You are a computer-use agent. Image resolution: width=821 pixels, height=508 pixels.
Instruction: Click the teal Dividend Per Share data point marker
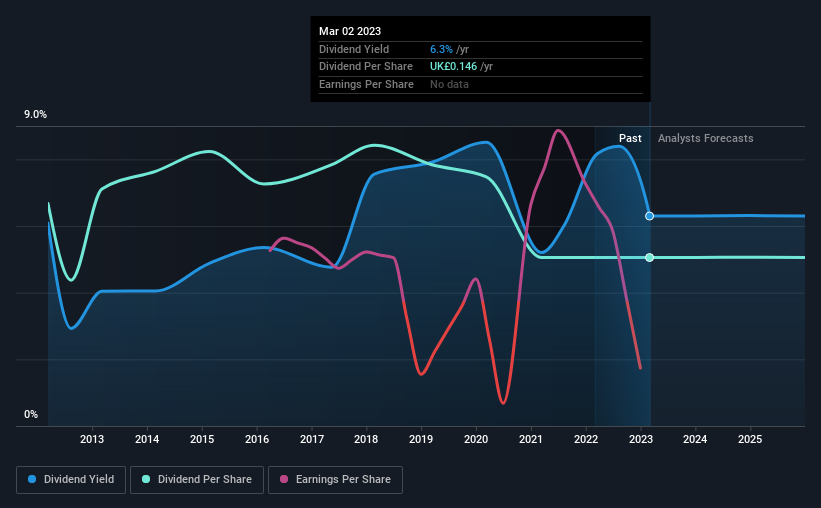649,258
